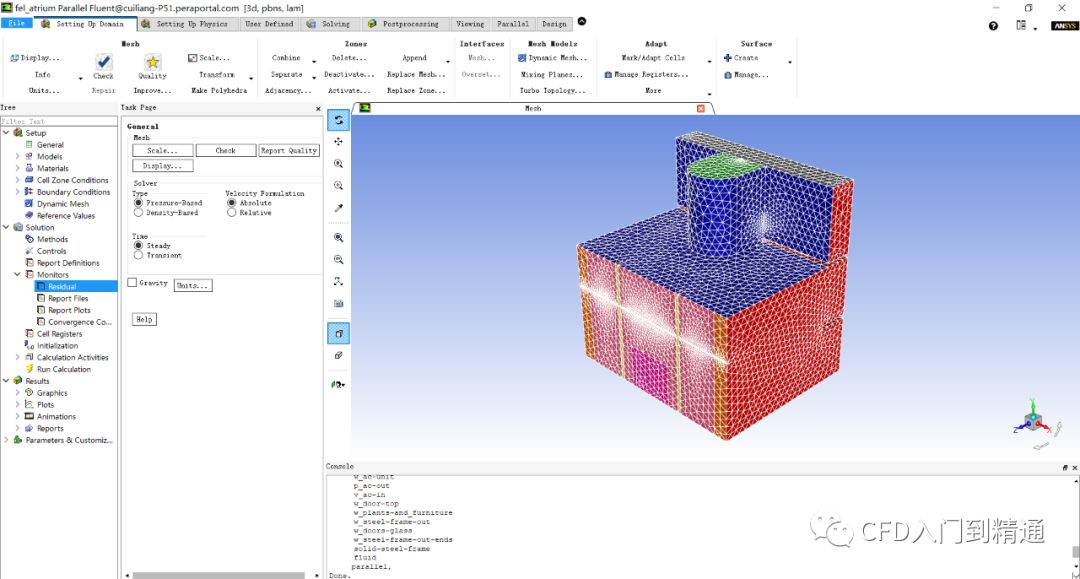The height and width of the screenshot is (579, 1080).
Task: Select Pressure-Based solver type
Action: 138,203
